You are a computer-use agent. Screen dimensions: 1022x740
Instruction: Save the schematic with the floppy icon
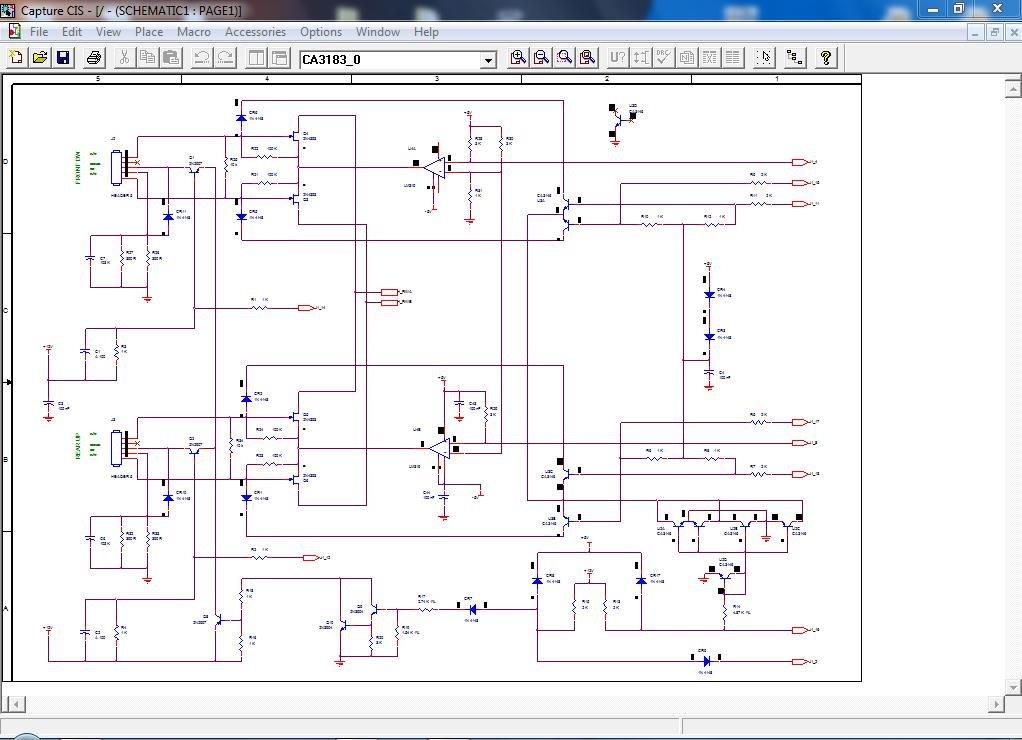pyautogui.click(x=63, y=58)
